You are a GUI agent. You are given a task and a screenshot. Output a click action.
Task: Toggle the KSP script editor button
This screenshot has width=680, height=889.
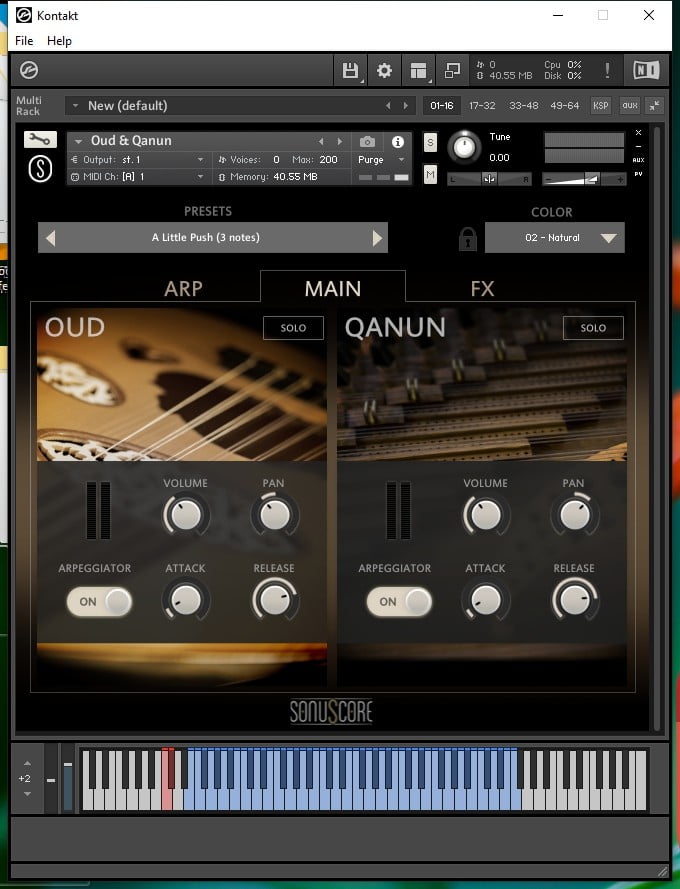(601, 105)
